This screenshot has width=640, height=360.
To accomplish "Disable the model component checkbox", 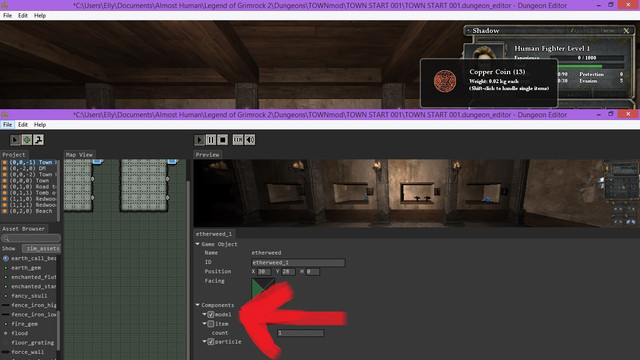I will [x=211, y=314].
